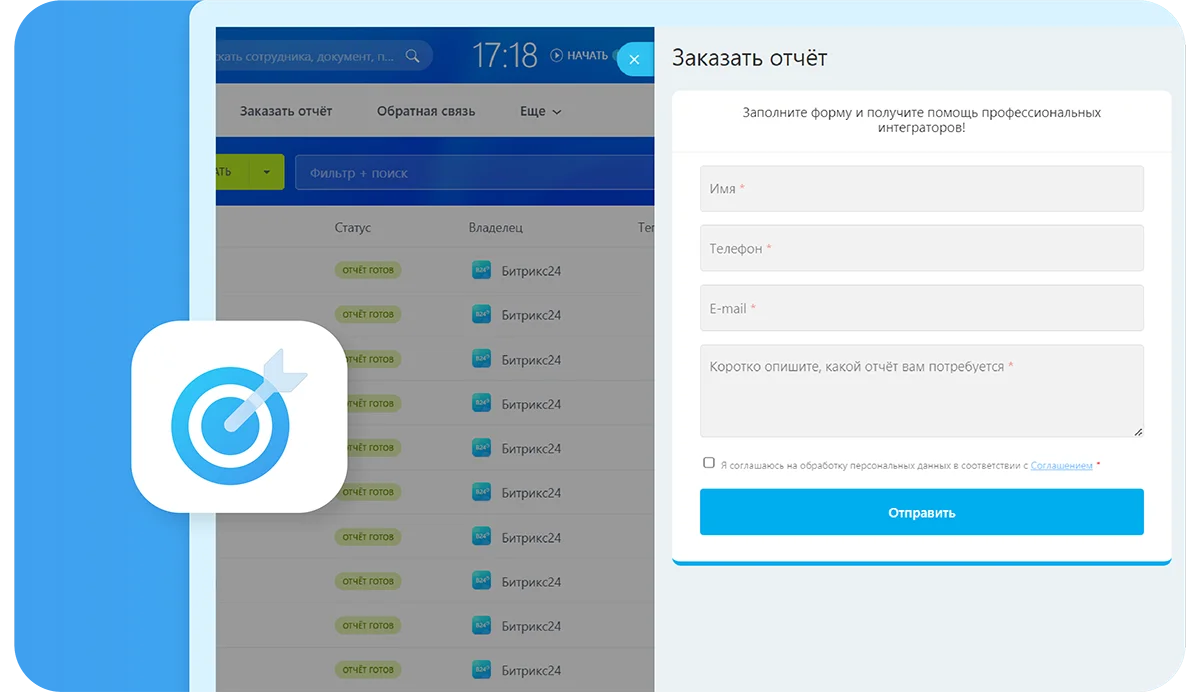Screen dimensions: 1200x692
Task: Click the Битрикс24 avatar icon in first row
Action: tap(481, 270)
